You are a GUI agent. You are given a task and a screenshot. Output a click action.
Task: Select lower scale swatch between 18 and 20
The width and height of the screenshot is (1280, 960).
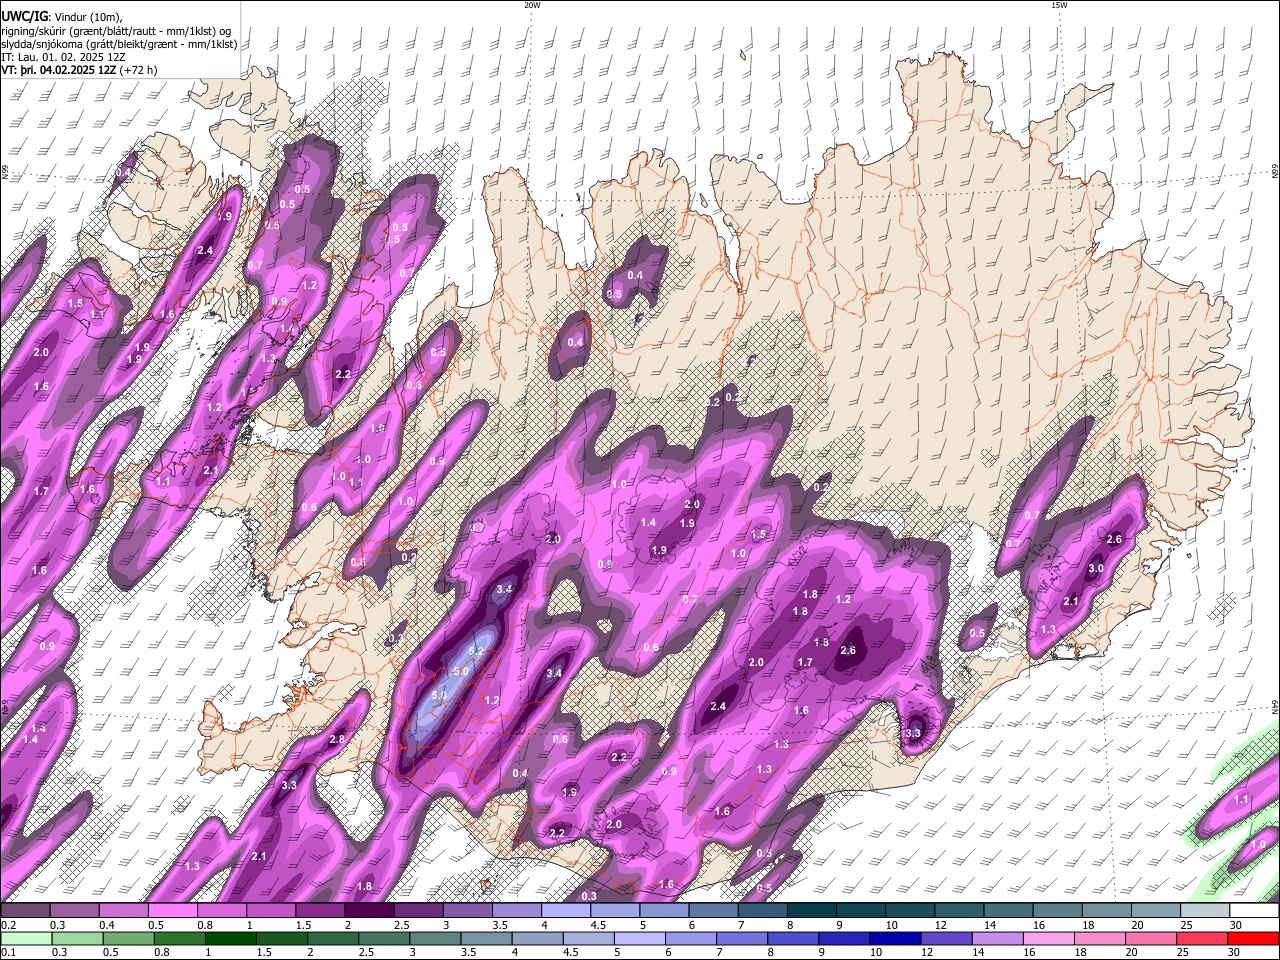[1098, 938]
